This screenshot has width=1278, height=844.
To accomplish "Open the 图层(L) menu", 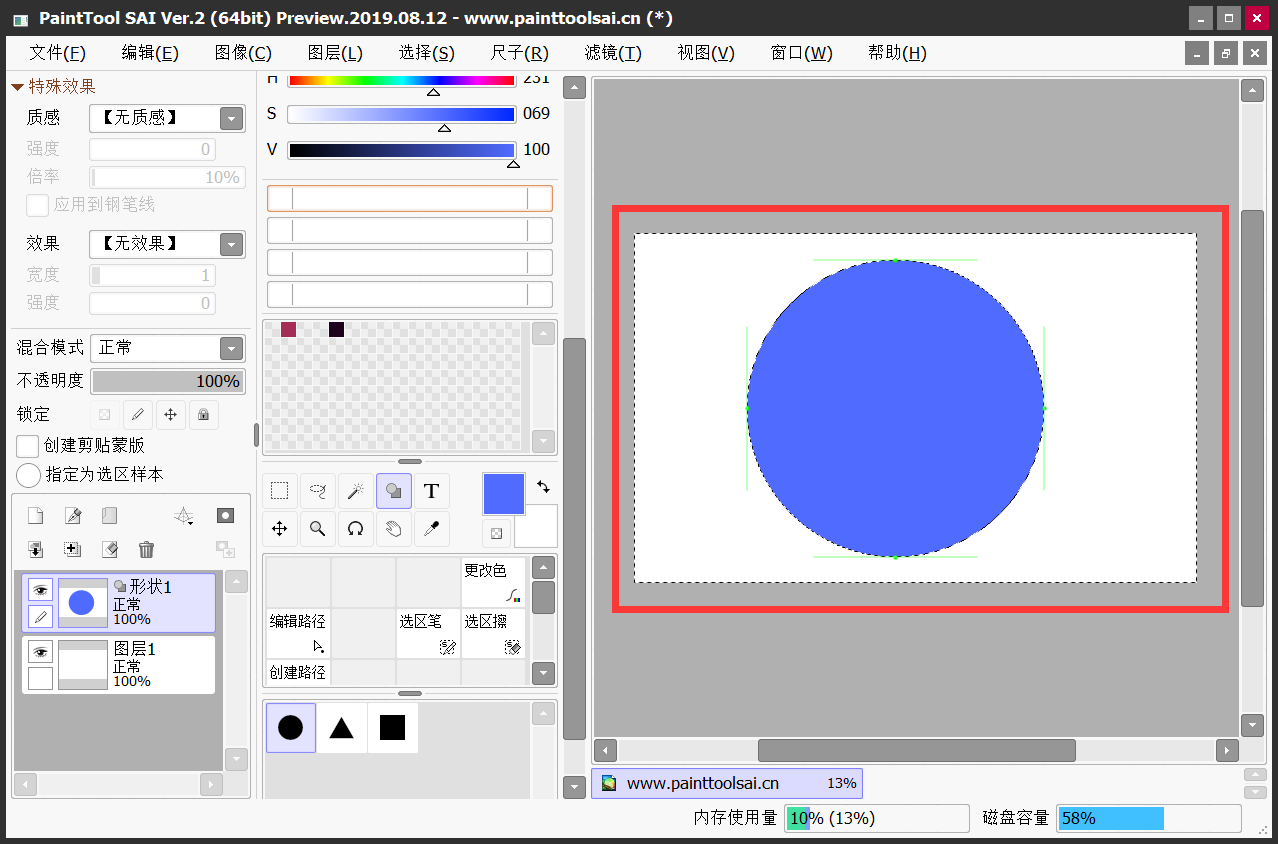I will click(x=335, y=54).
